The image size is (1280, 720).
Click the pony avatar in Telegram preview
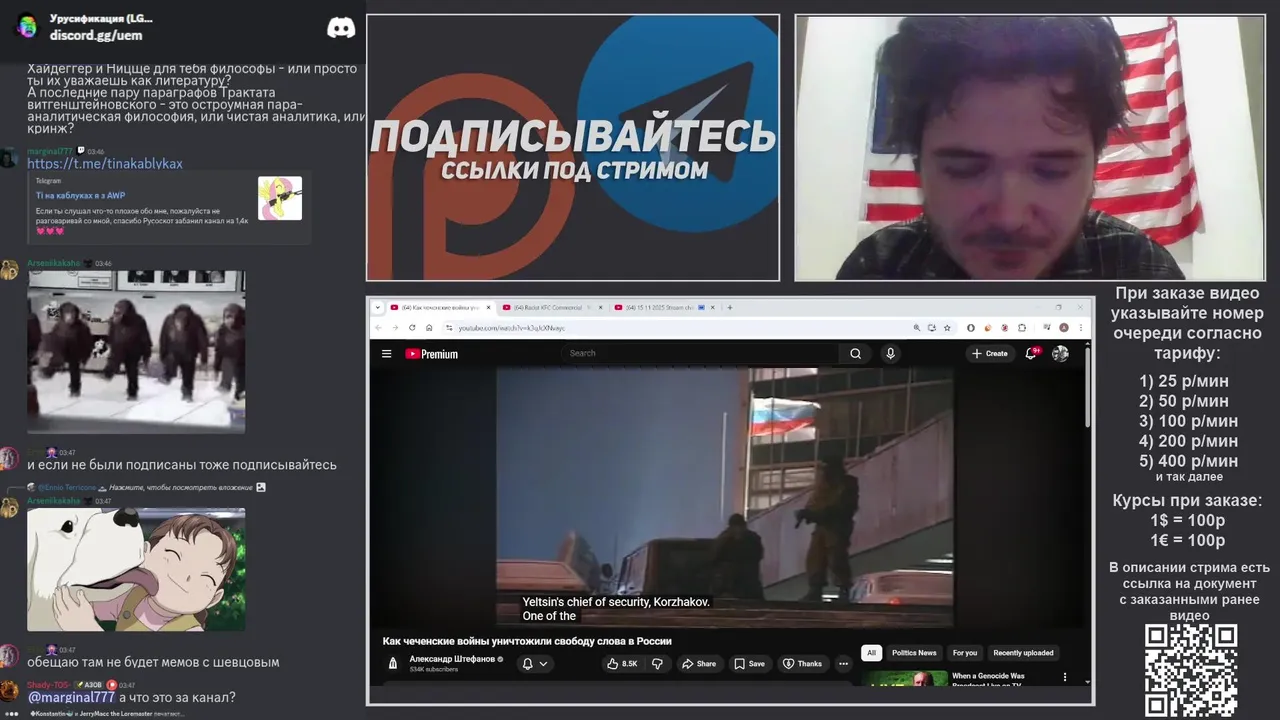coord(280,198)
